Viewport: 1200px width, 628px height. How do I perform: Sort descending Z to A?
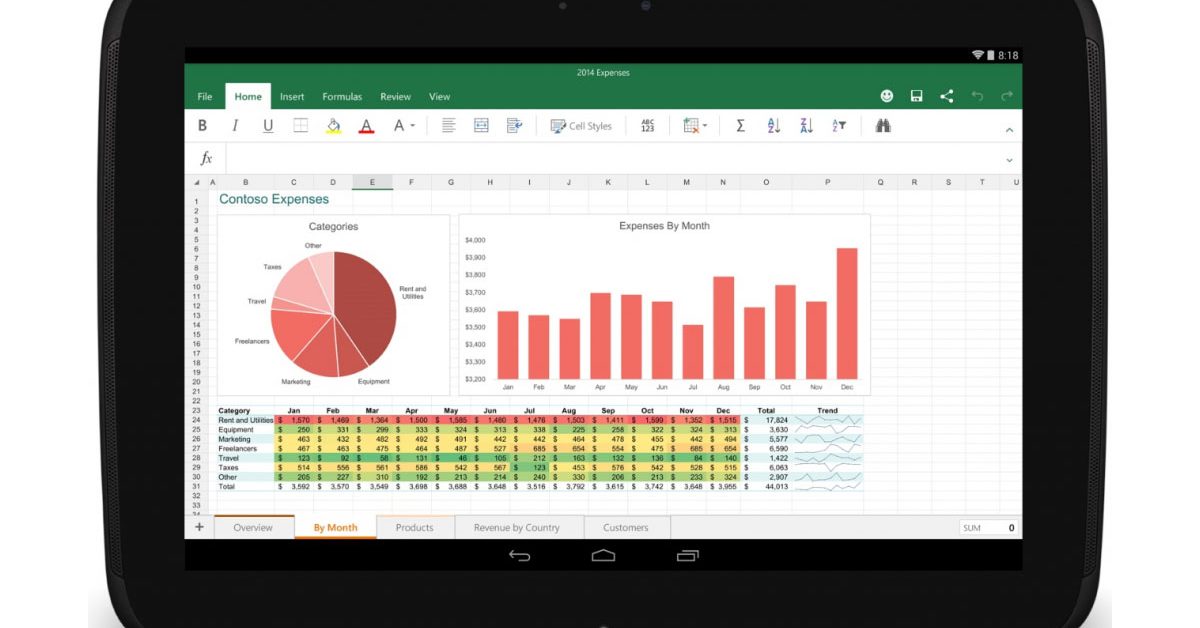[806, 126]
